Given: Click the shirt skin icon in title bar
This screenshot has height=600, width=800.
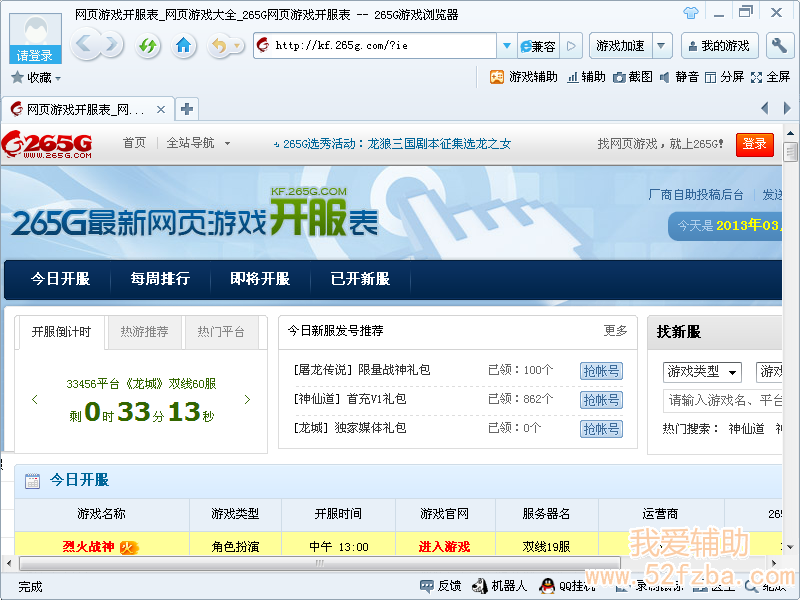Looking at the screenshot, I should pos(691,13).
